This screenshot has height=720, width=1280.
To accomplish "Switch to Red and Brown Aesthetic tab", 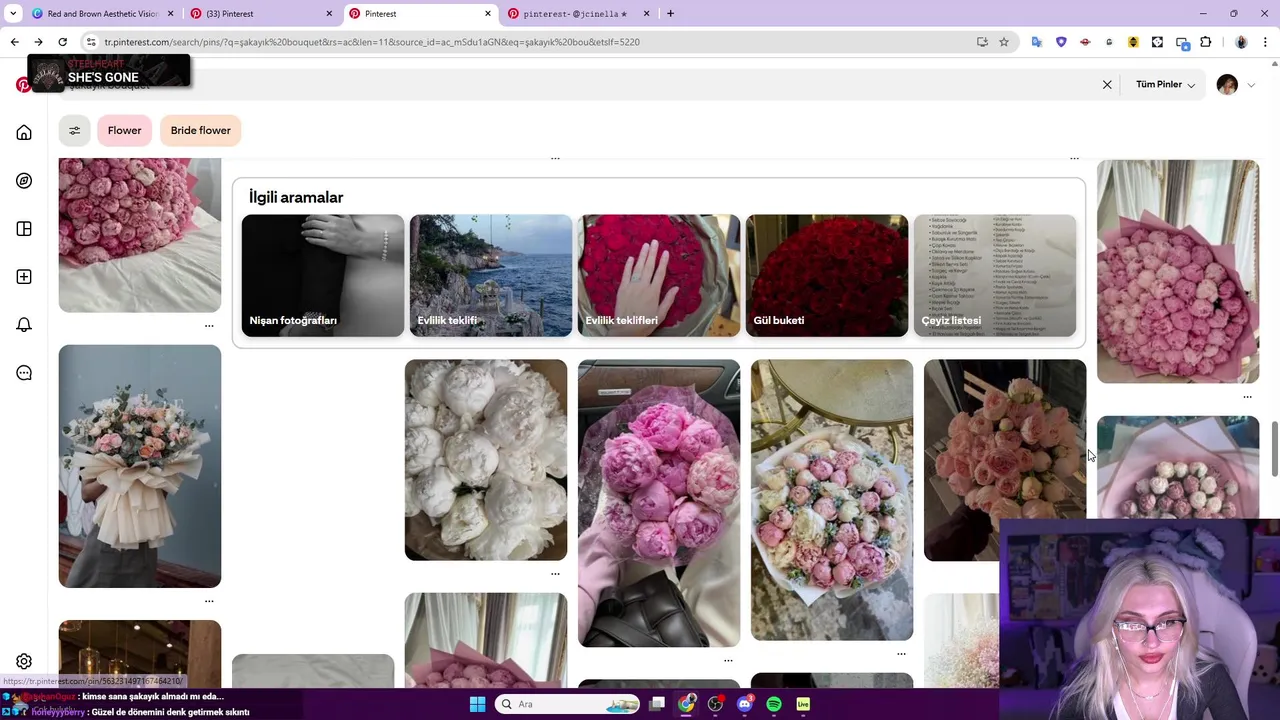I will pyautogui.click(x=102, y=14).
